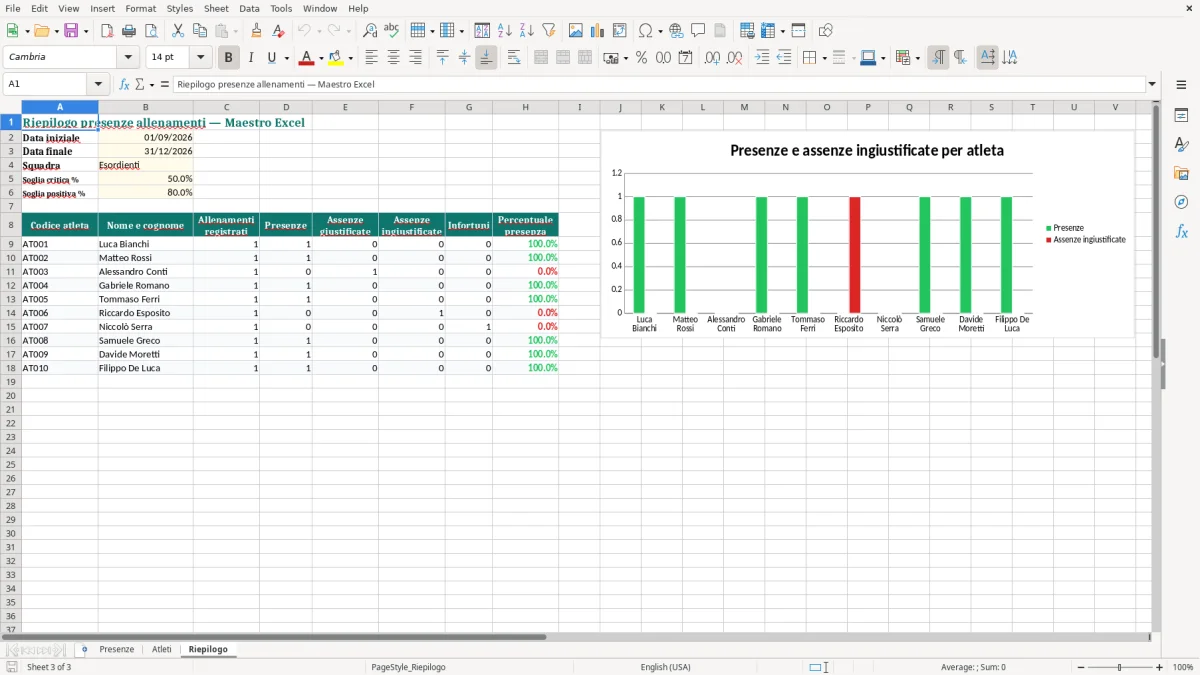Switch to the Atleti sheet tab
The height and width of the screenshot is (675, 1200).
click(x=162, y=649)
